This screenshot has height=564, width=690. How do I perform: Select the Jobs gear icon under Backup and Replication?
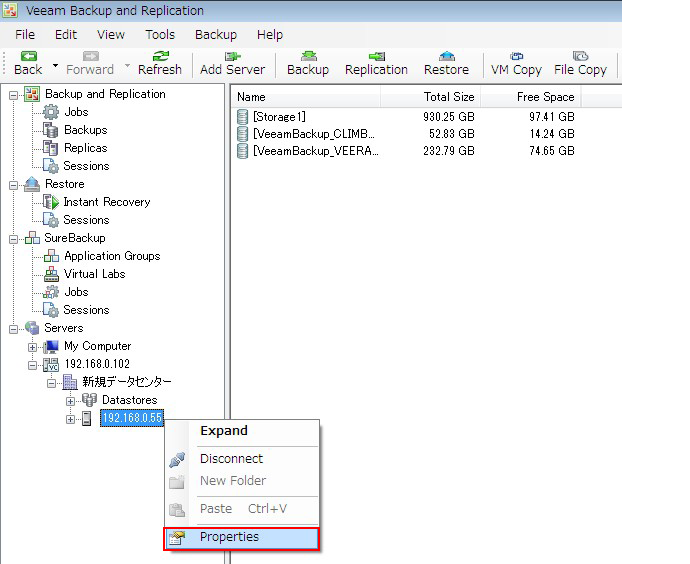click(51, 112)
